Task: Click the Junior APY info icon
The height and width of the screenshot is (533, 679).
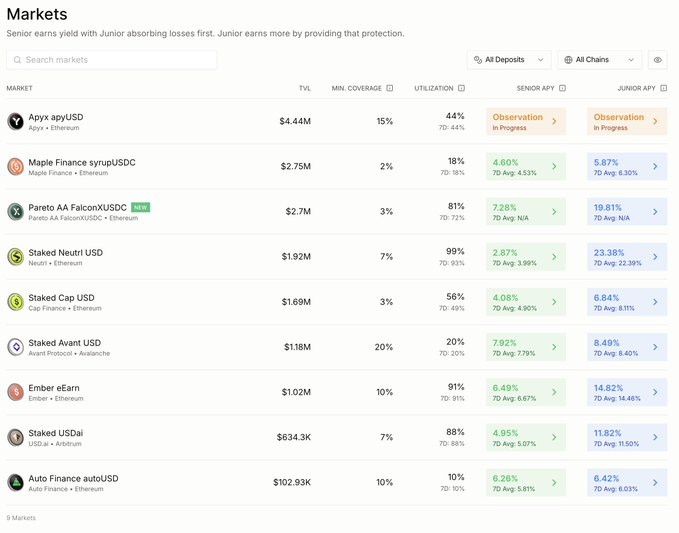Action: click(x=663, y=88)
